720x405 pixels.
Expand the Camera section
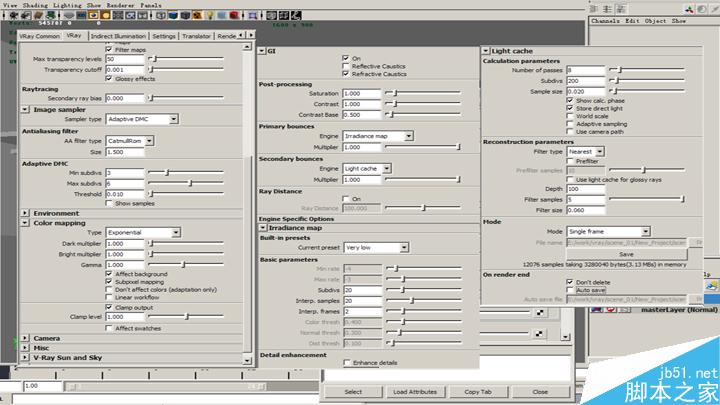click(25, 338)
